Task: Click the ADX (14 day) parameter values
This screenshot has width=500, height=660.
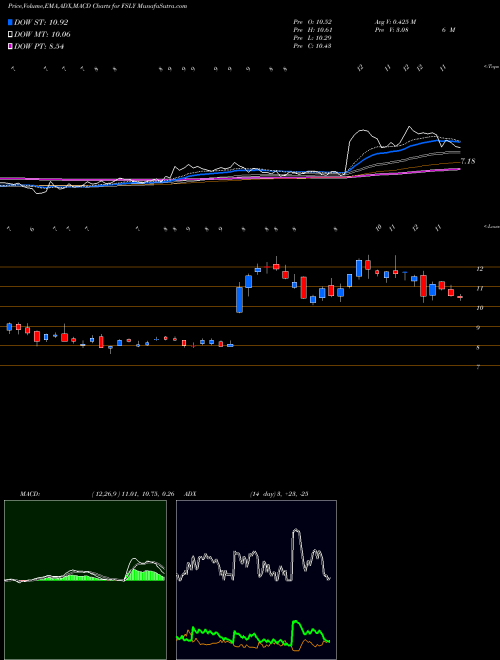Action: click(x=279, y=494)
